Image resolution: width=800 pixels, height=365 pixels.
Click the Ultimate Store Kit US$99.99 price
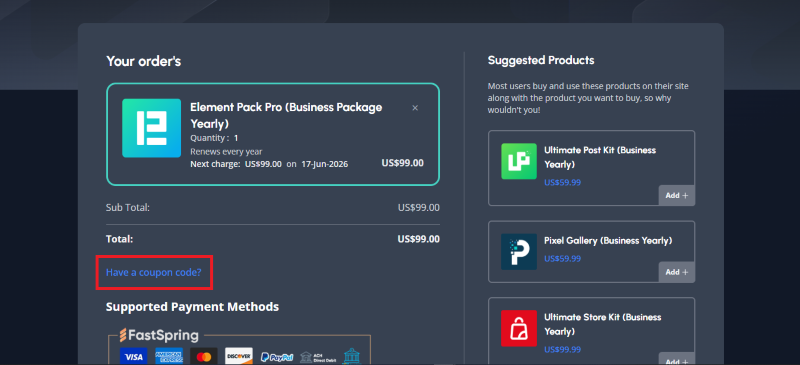point(562,350)
